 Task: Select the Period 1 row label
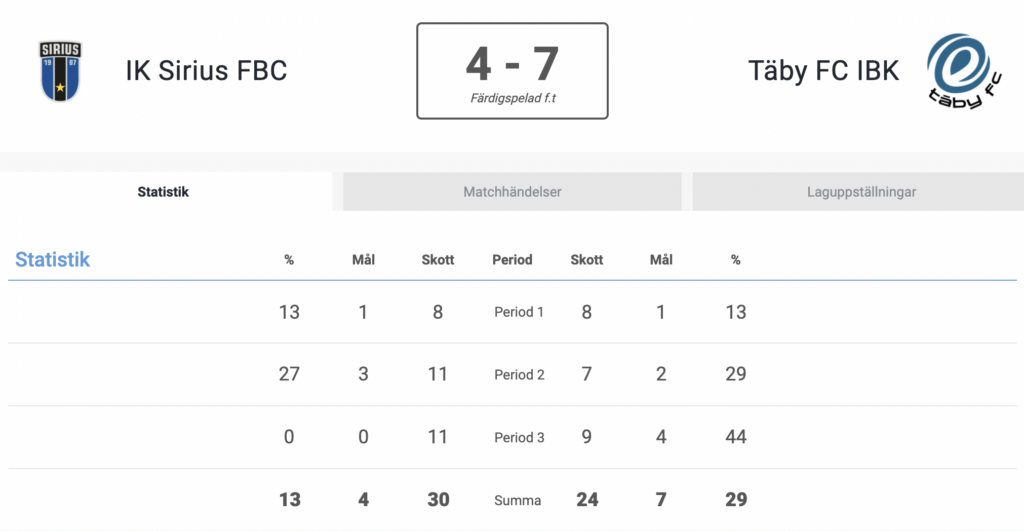click(519, 312)
